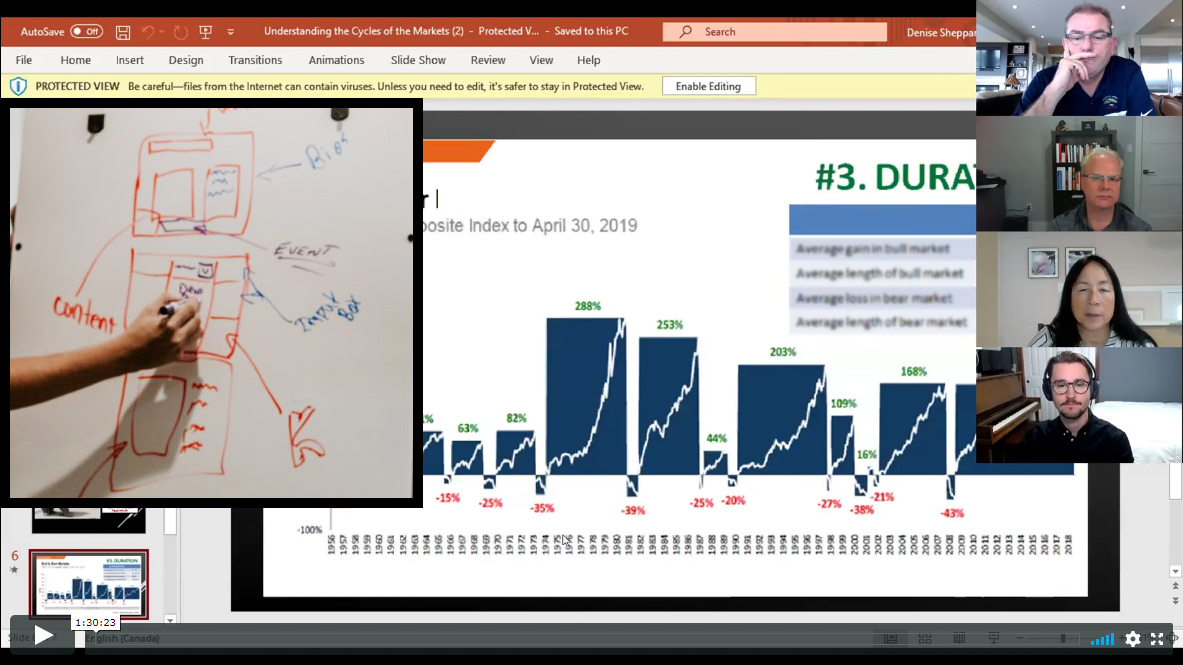Click the whiteboard drawing video overlay
Image resolution: width=1183 pixels, height=665 pixels.
[211, 303]
